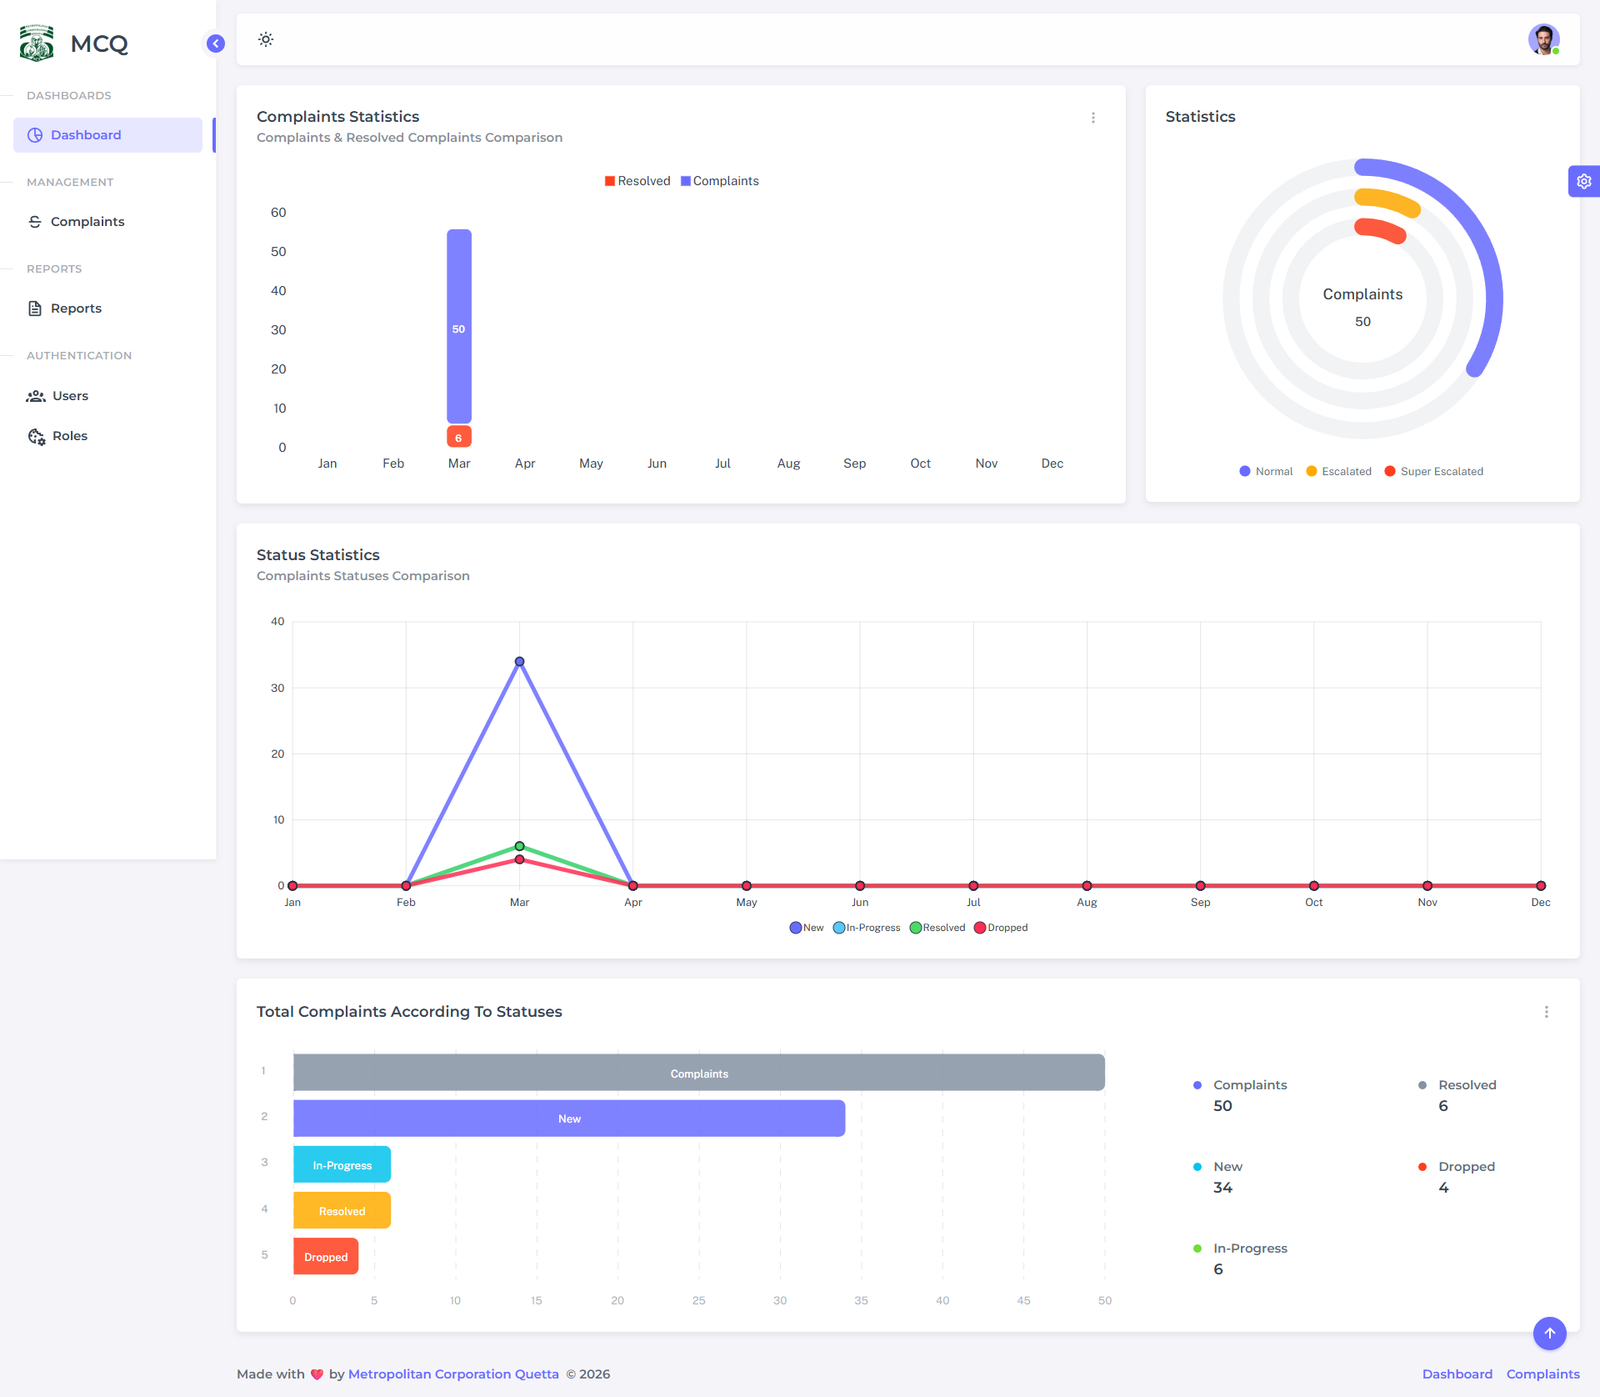Click the Reports document icon
1600x1397 pixels.
[x=35, y=309]
